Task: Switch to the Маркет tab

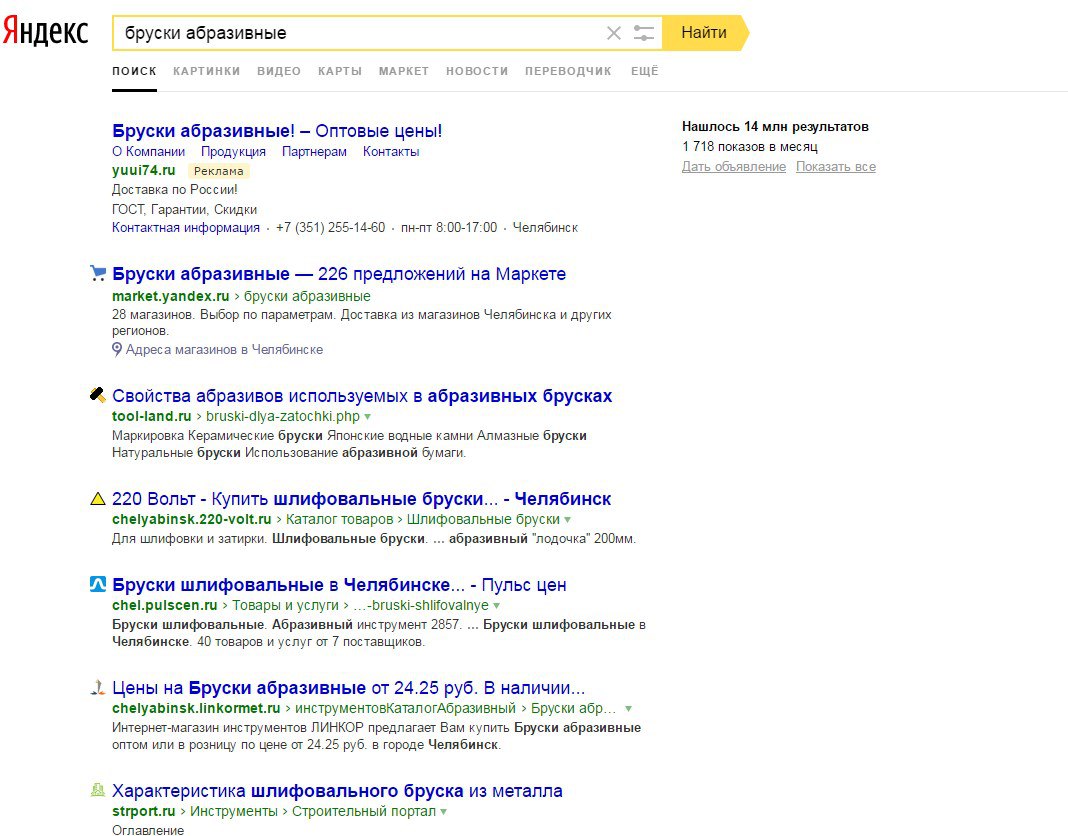Action: 403,71
